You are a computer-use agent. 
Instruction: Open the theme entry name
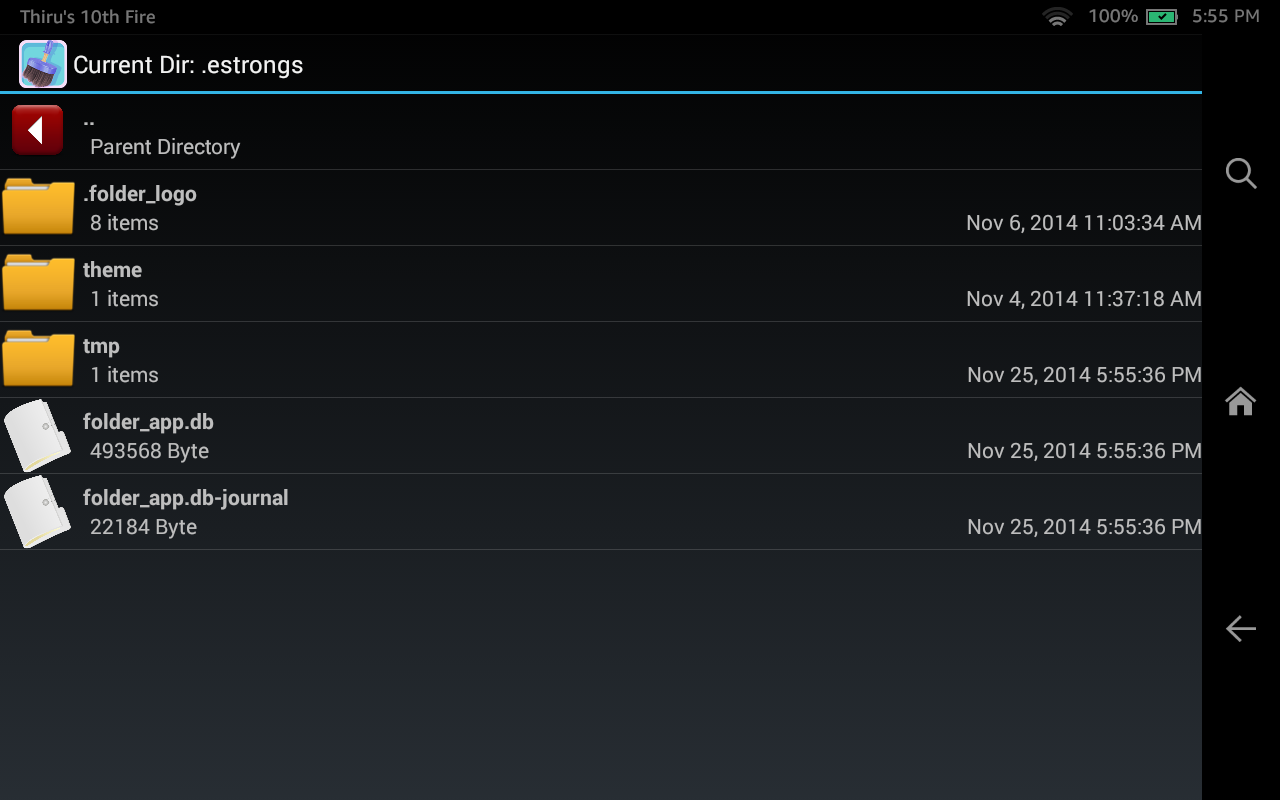pyautogui.click(x=112, y=270)
